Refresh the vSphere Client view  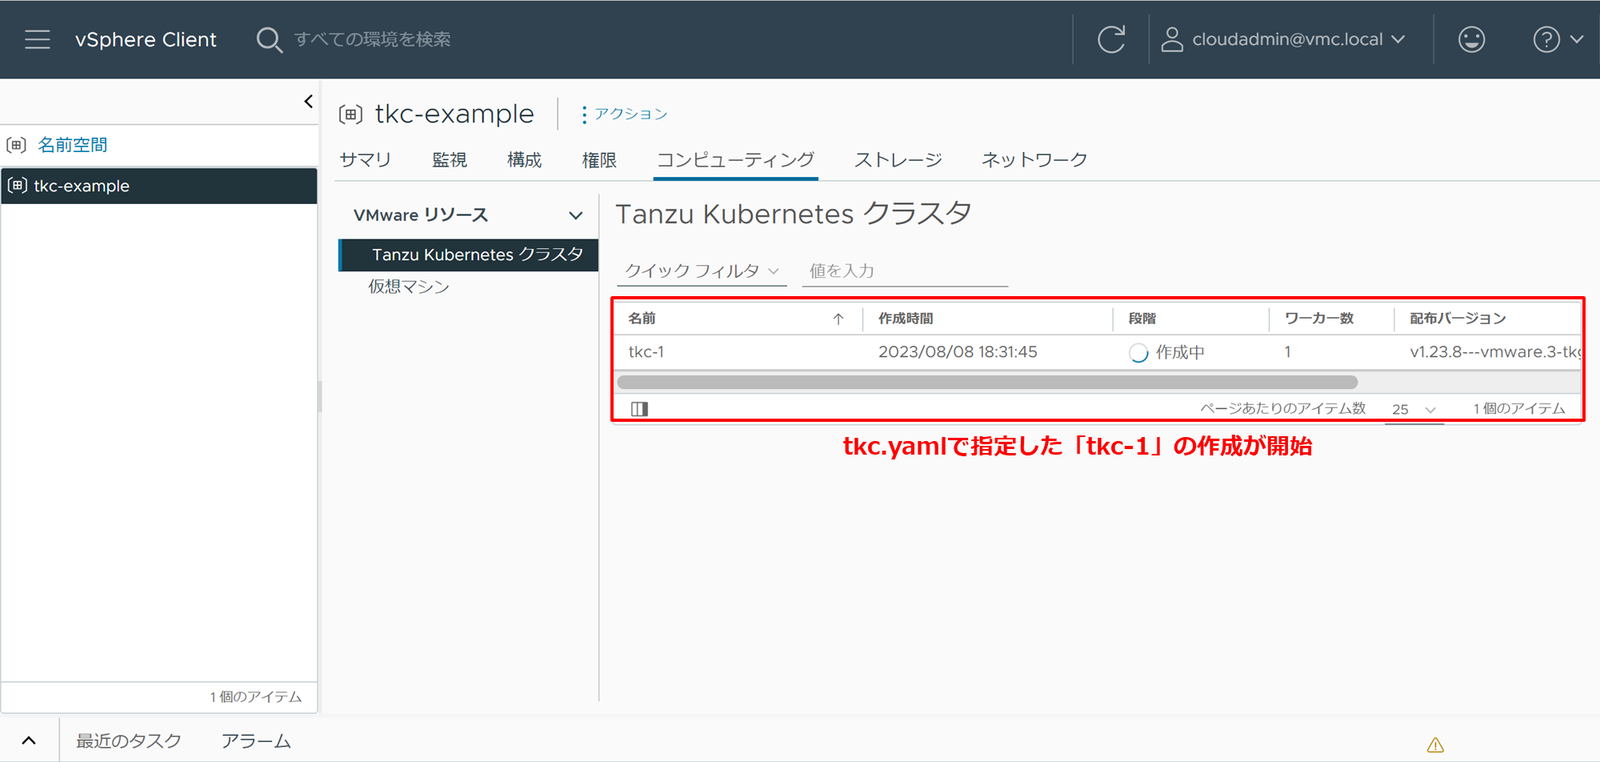[x=1111, y=39]
